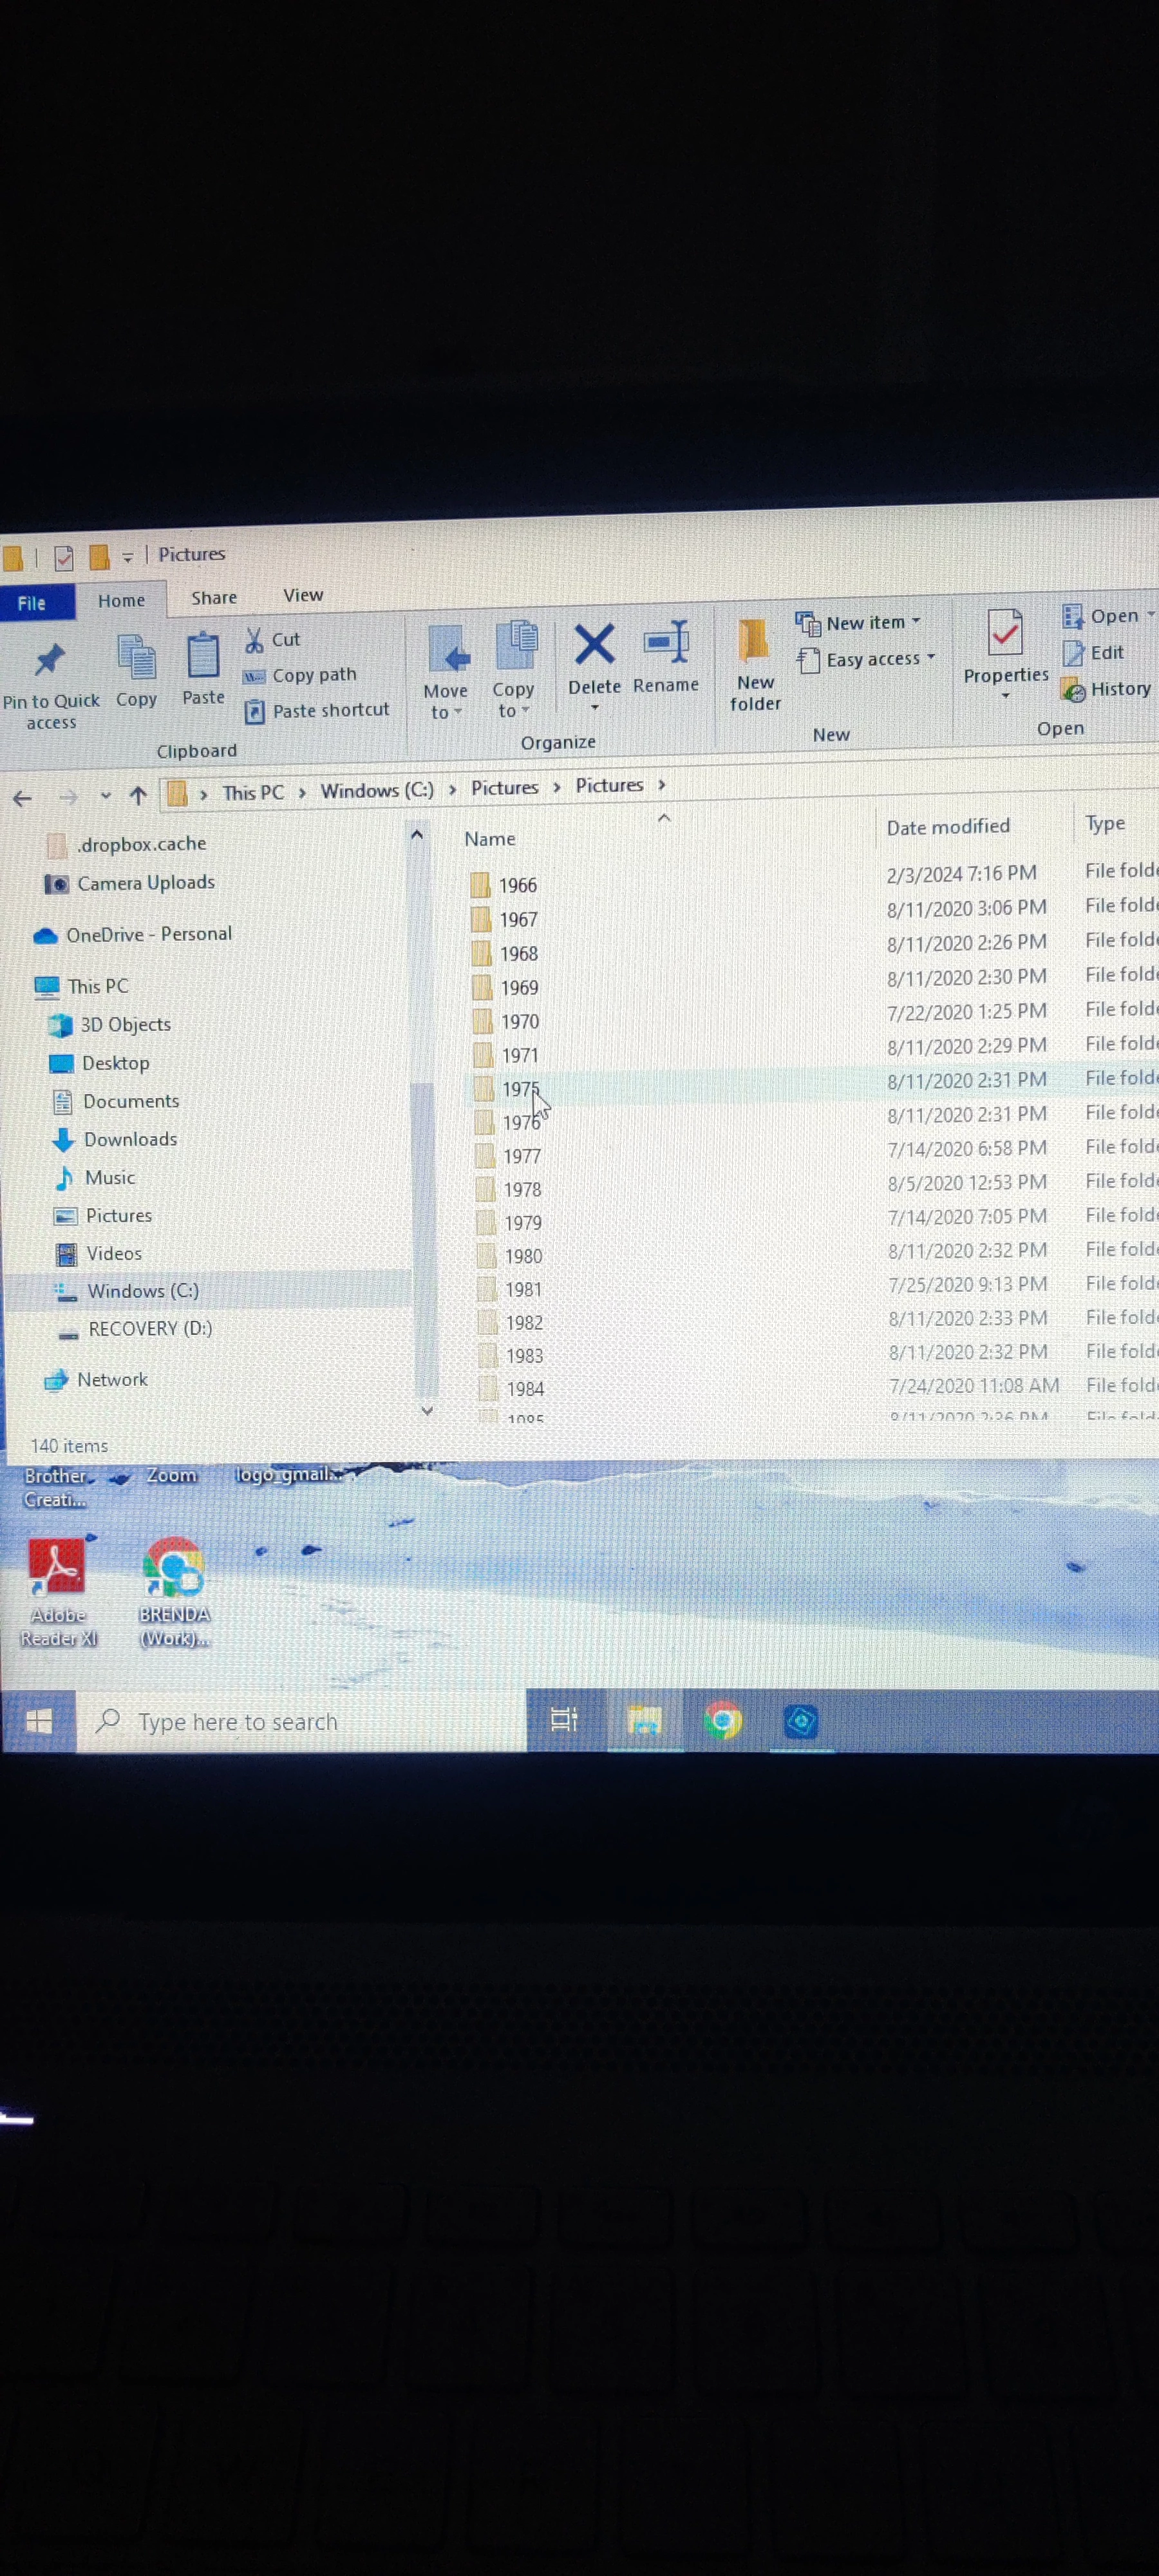Click the Rename icon
Viewport: 1159px width, 2576px height.
(666, 641)
